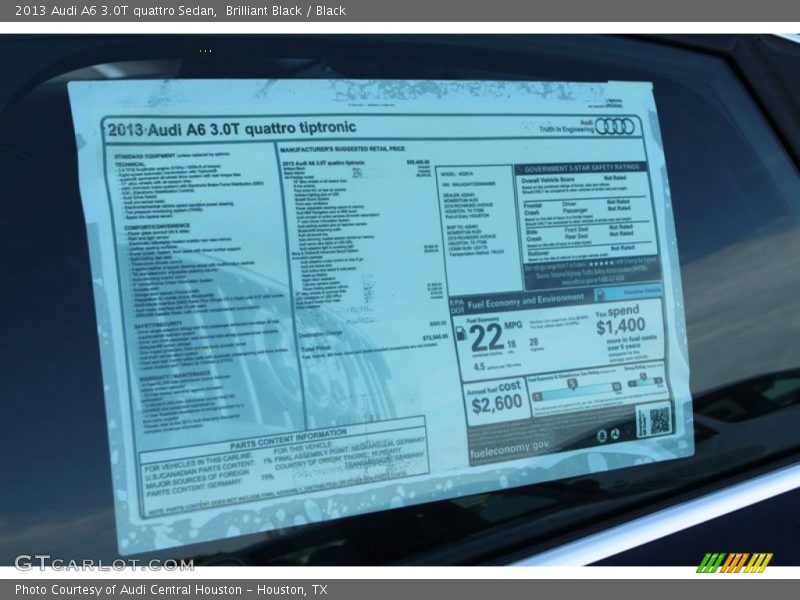This screenshot has width=800, height=600.
Task: Click the caption '2013 Audi A6 3.0T quattro Sedan'
Action: pos(115,11)
